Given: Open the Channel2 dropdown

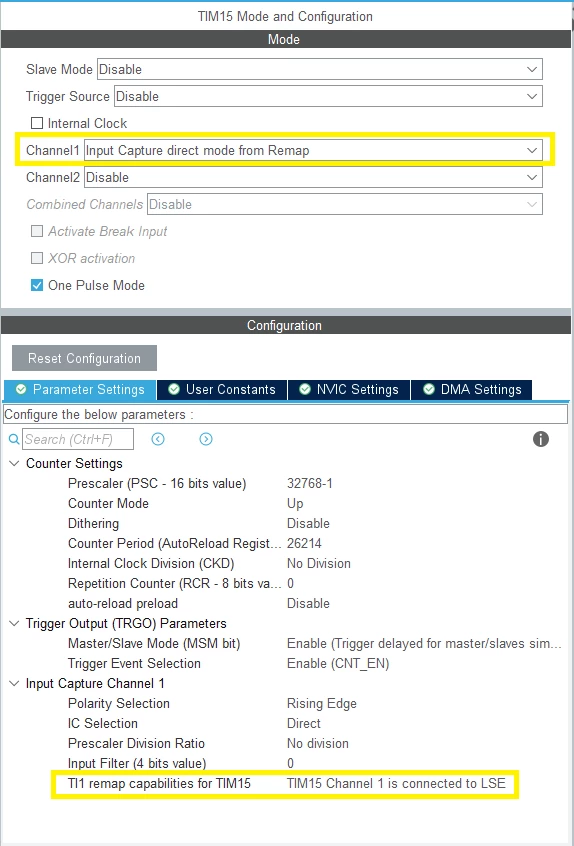Looking at the screenshot, I should click(x=313, y=177).
